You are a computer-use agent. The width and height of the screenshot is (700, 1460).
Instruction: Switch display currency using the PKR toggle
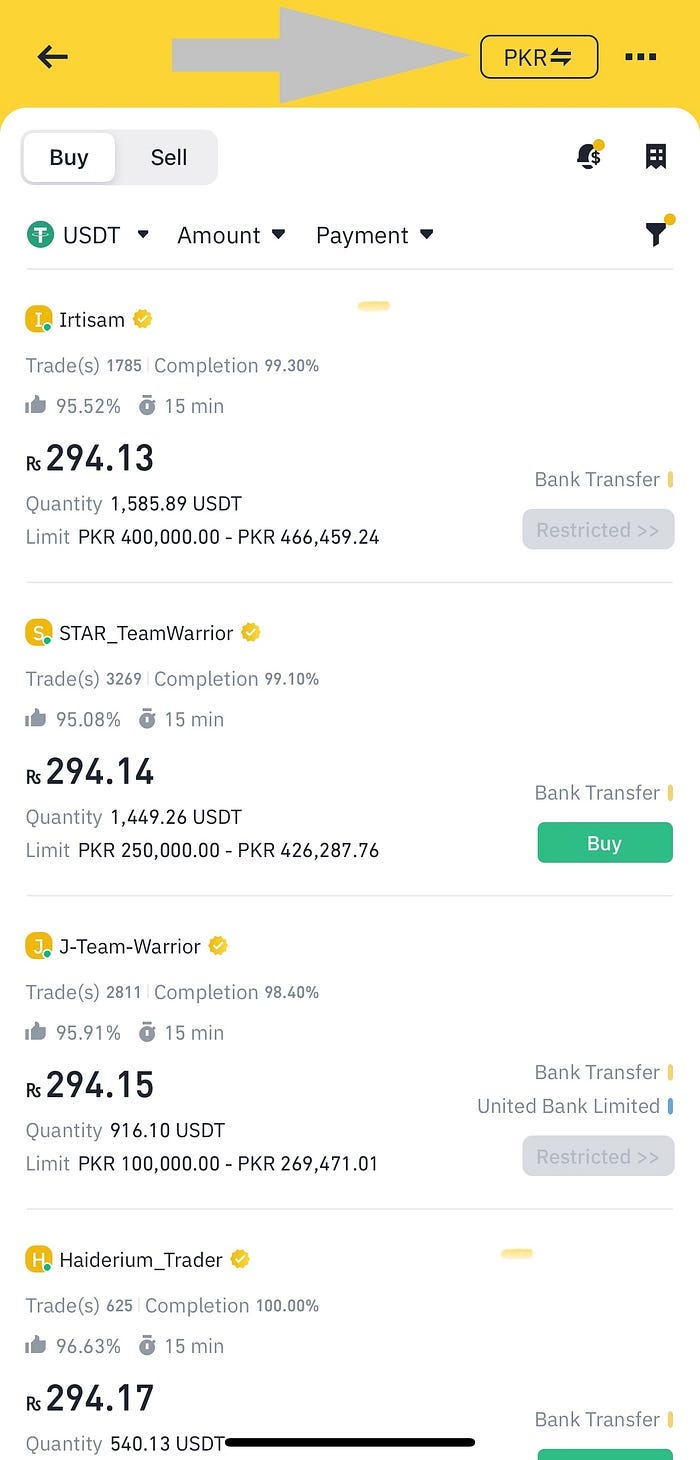pyautogui.click(x=538, y=56)
